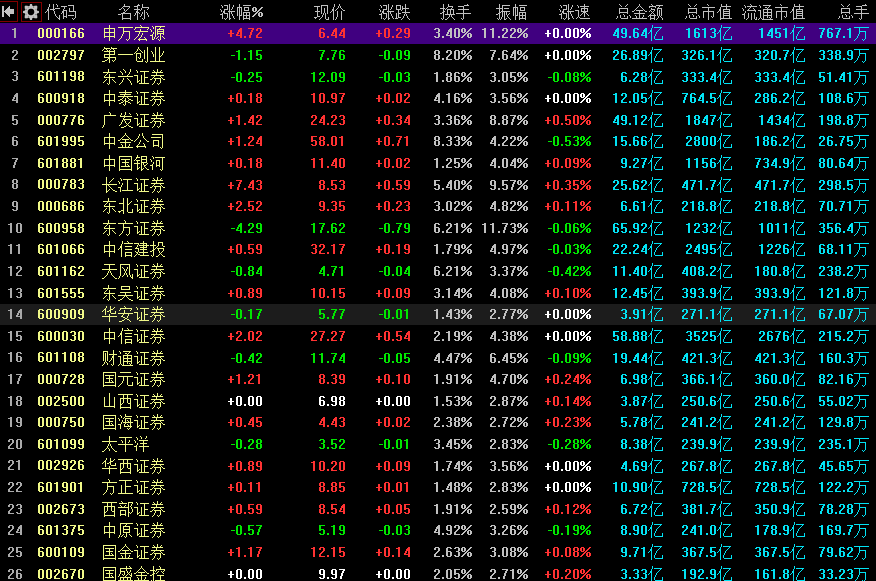Click stock code 600030
Image resolution: width=876 pixels, height=581 pixels.
[61, 336]
